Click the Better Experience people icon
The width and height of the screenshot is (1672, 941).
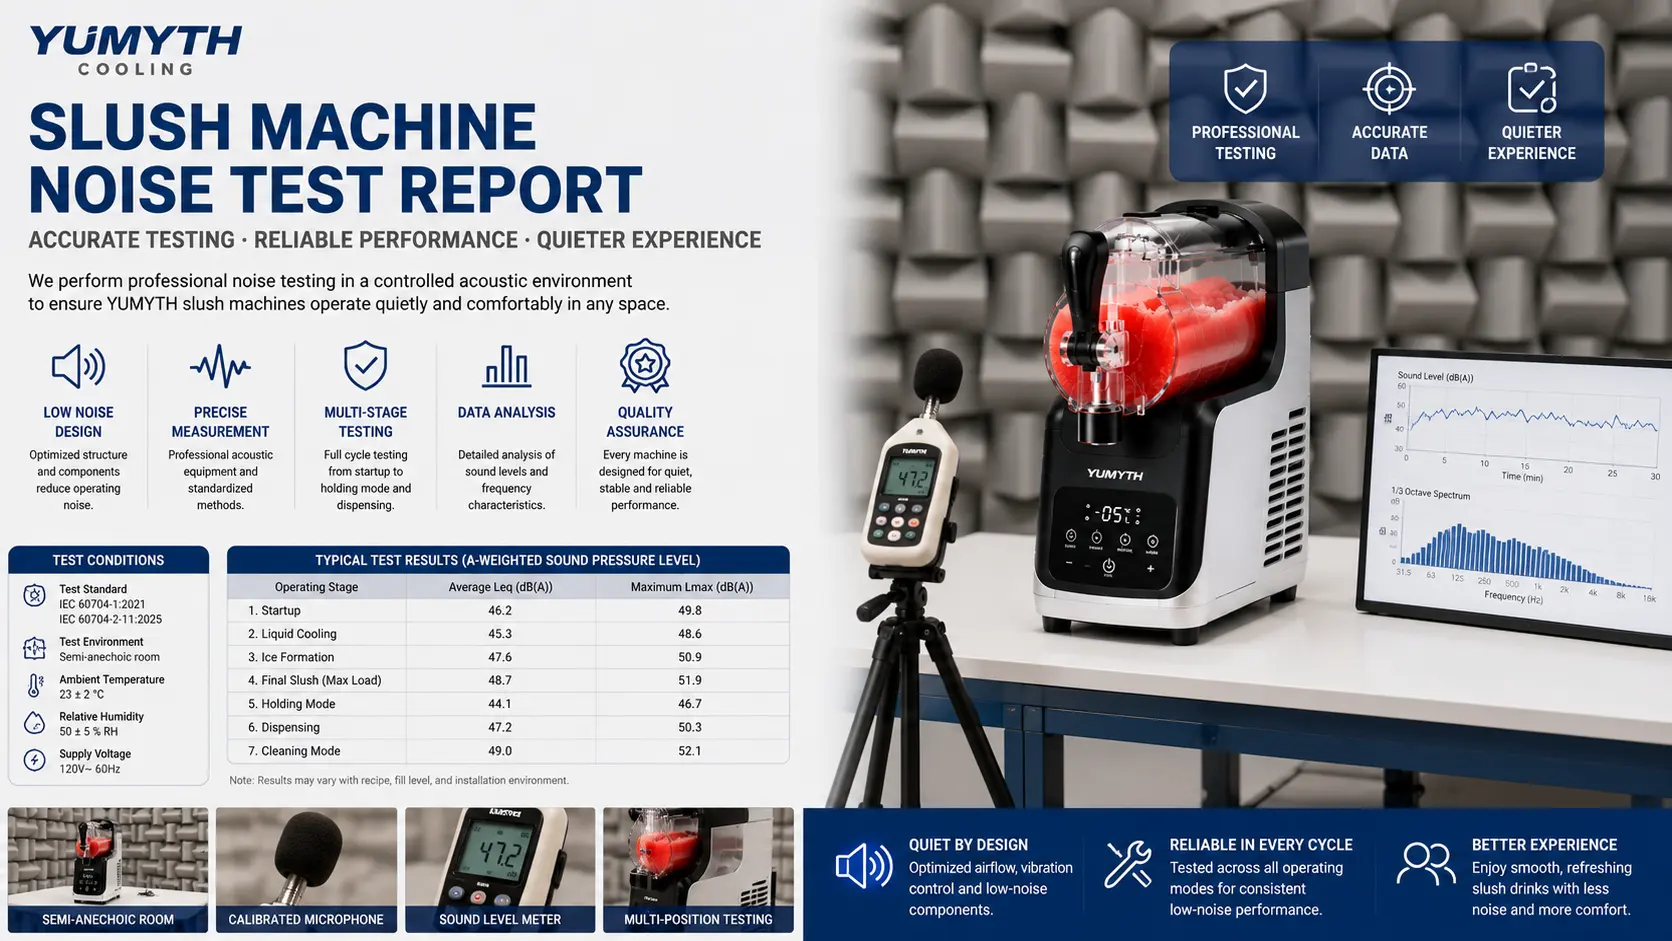pos(1425,863)
